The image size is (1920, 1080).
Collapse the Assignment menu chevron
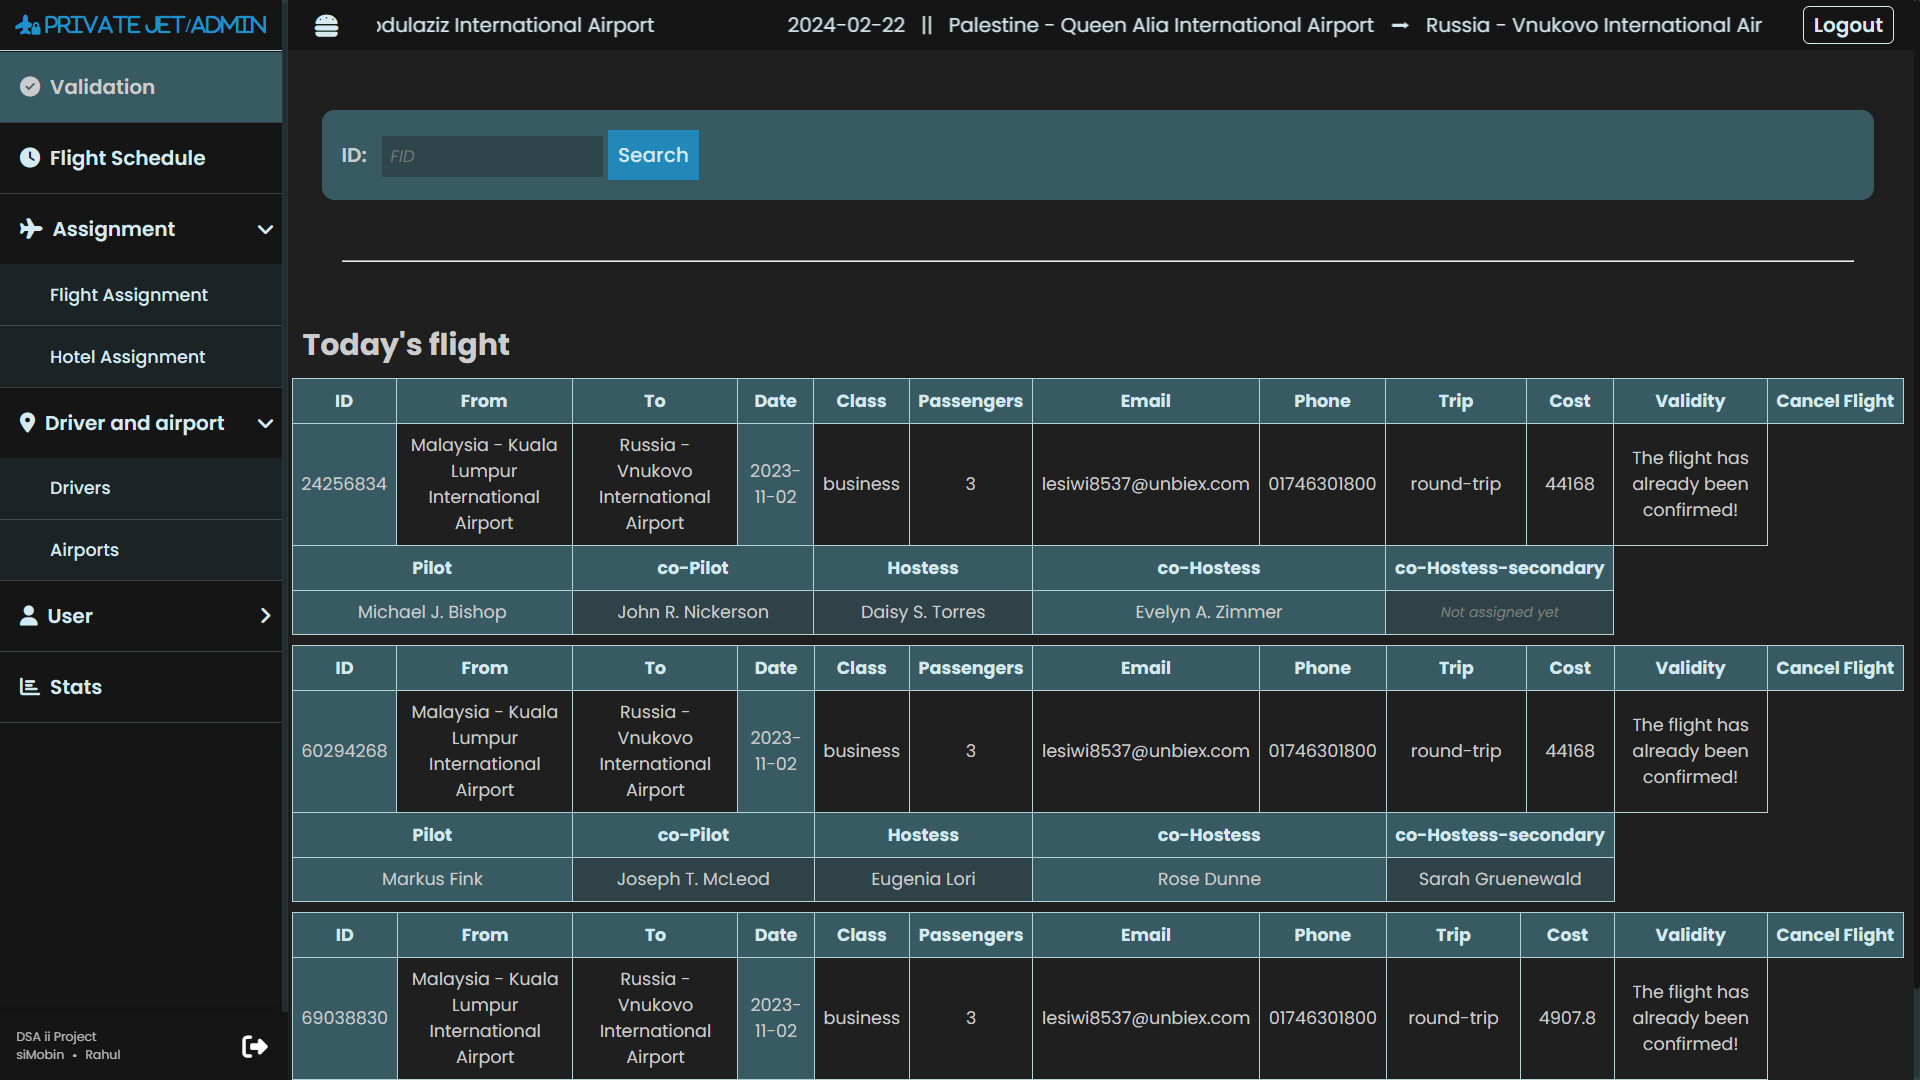point(265,229)
